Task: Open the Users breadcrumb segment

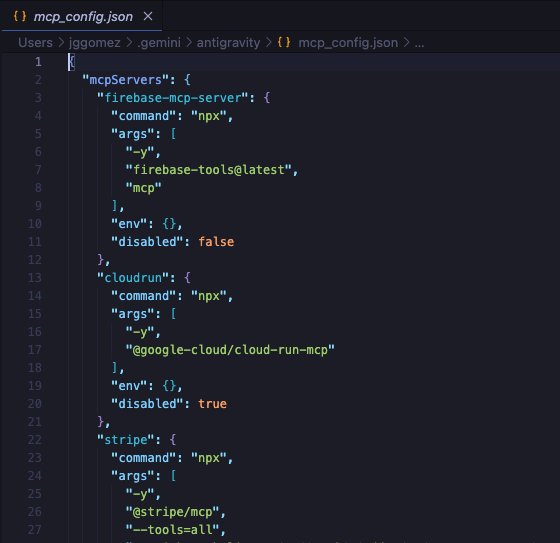Action: (x=35, y=43)
